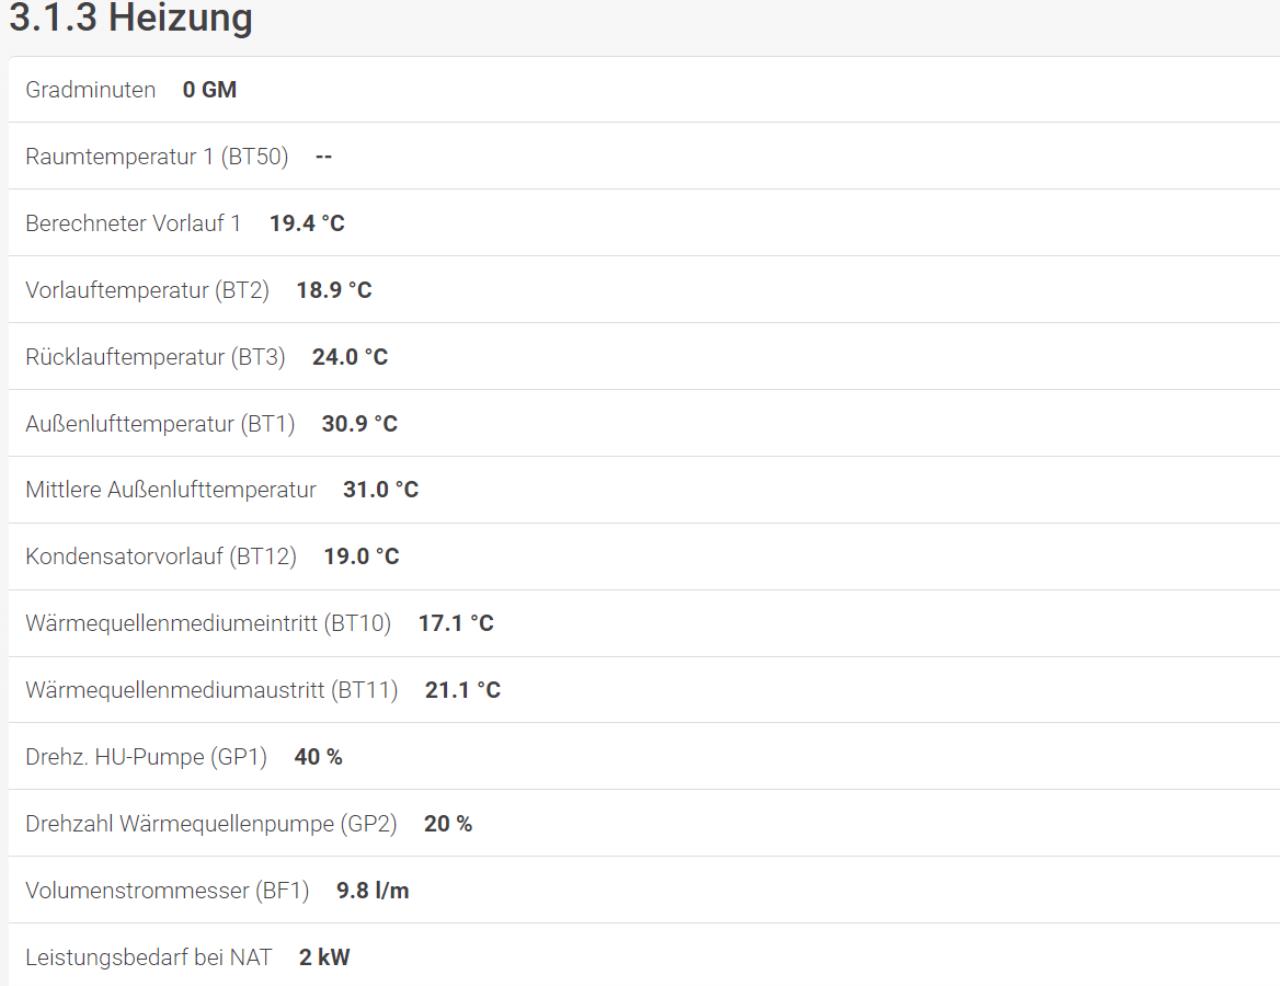Click the 3.1.3 Heizung heading
Image resolution: width=1280 pixels, height=986 pixels.
tap(130, 18)
